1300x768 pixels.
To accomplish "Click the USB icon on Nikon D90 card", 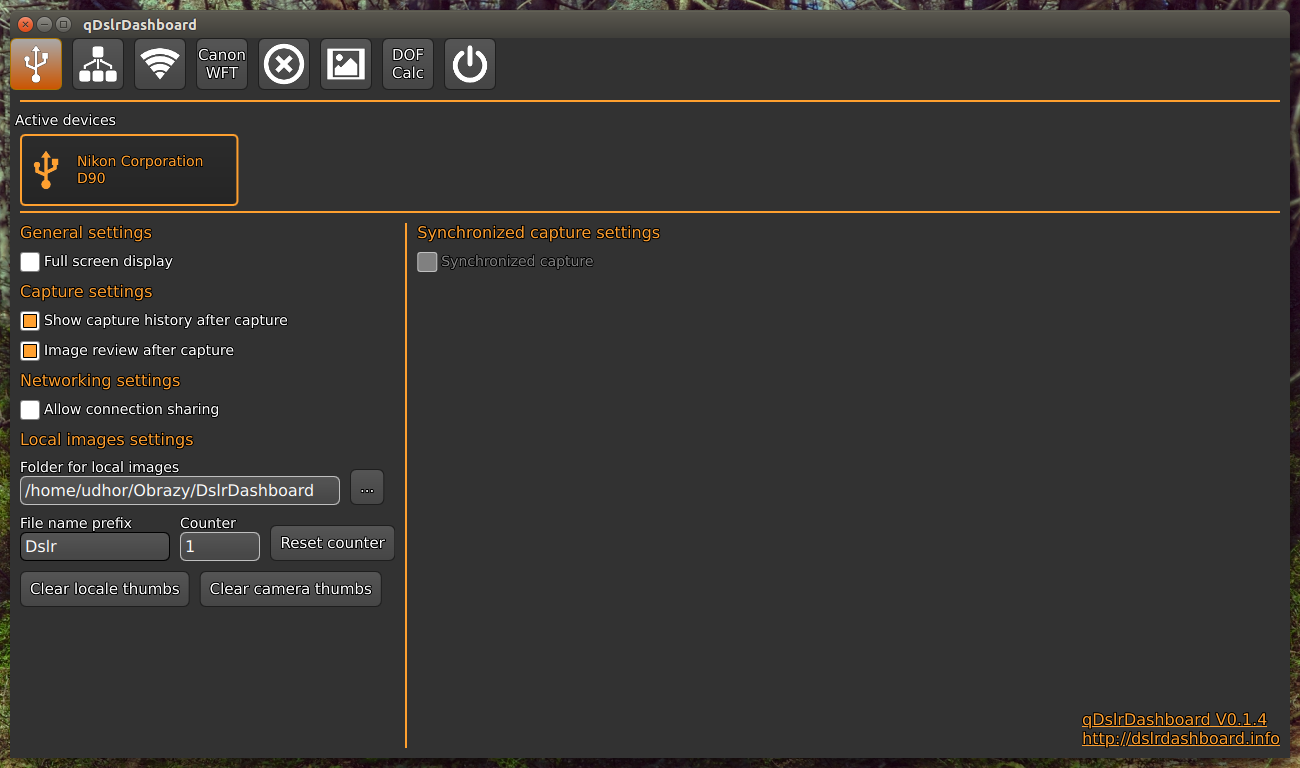I will pos(46,170).
